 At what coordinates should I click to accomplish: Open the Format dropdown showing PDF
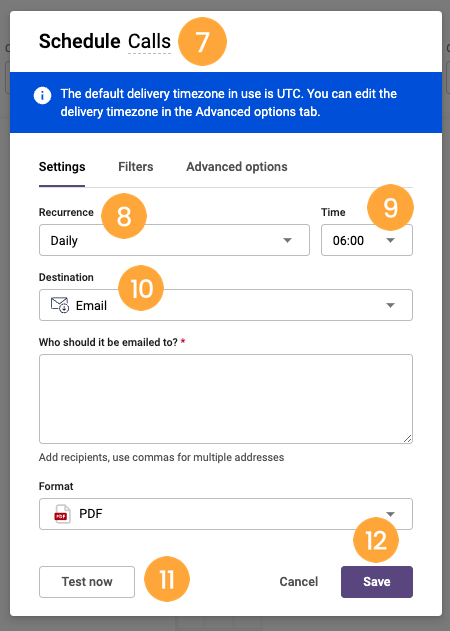pyautogui.click(x=226, y=514)
